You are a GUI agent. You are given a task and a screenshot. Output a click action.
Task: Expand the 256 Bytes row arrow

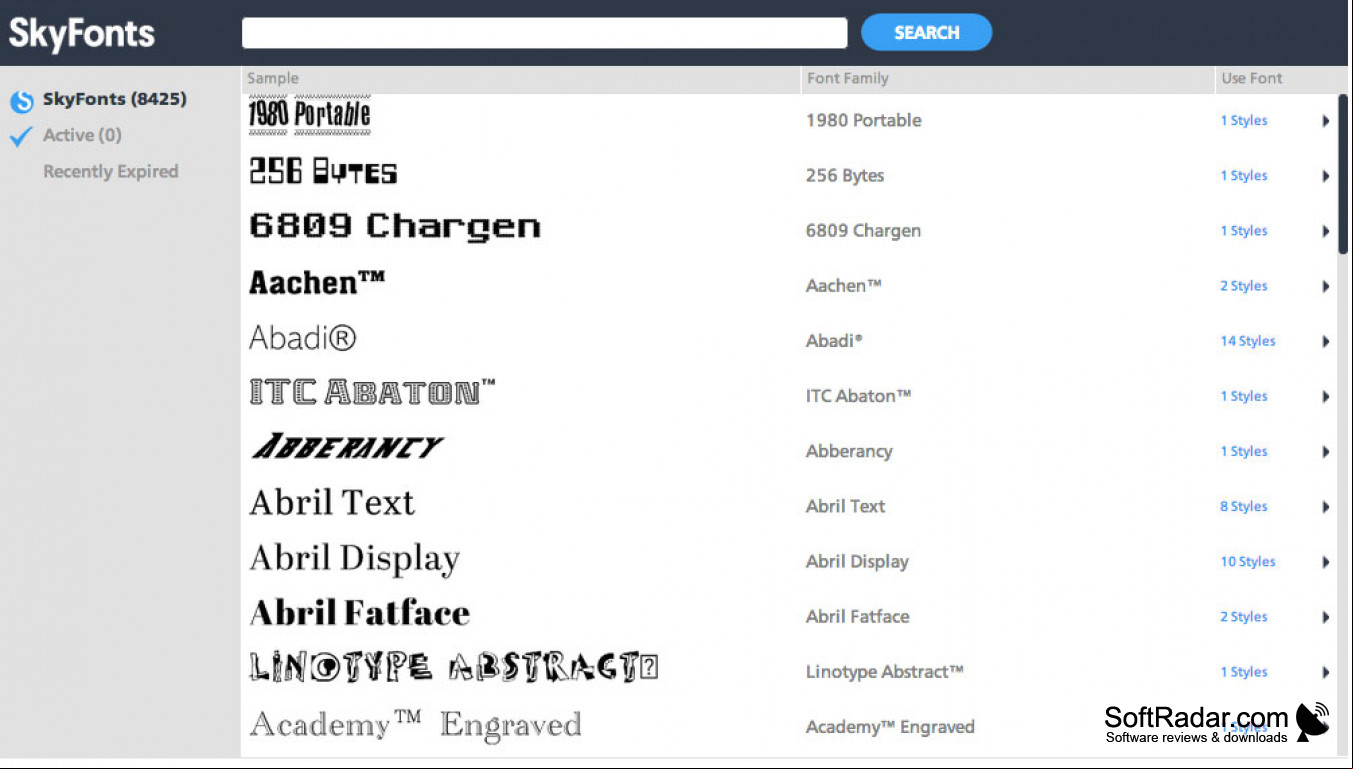pyautogui.click(x=1325, y=176)
